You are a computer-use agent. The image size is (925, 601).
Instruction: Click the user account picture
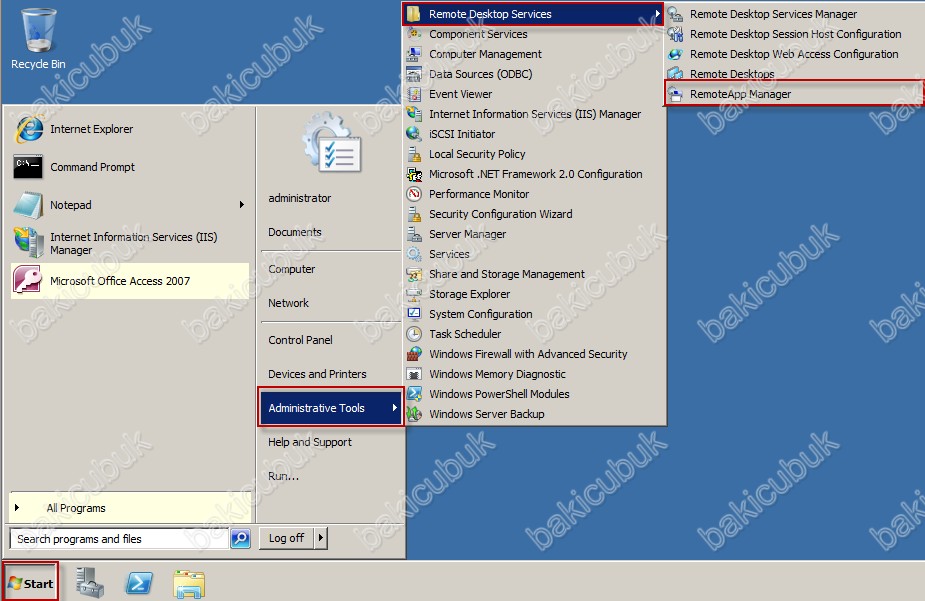click(x=332, y=142)
